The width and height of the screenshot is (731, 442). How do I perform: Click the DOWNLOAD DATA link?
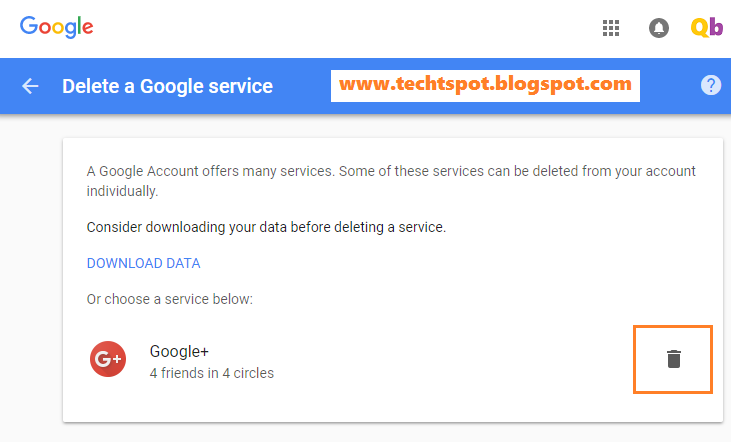(144, 263)
